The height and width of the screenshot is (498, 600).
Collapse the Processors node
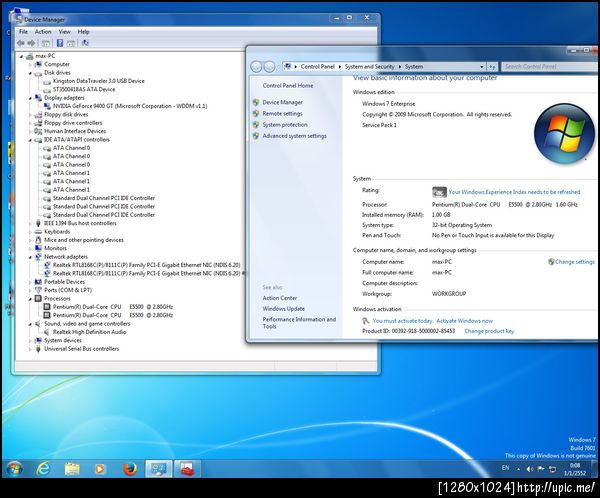32,298
